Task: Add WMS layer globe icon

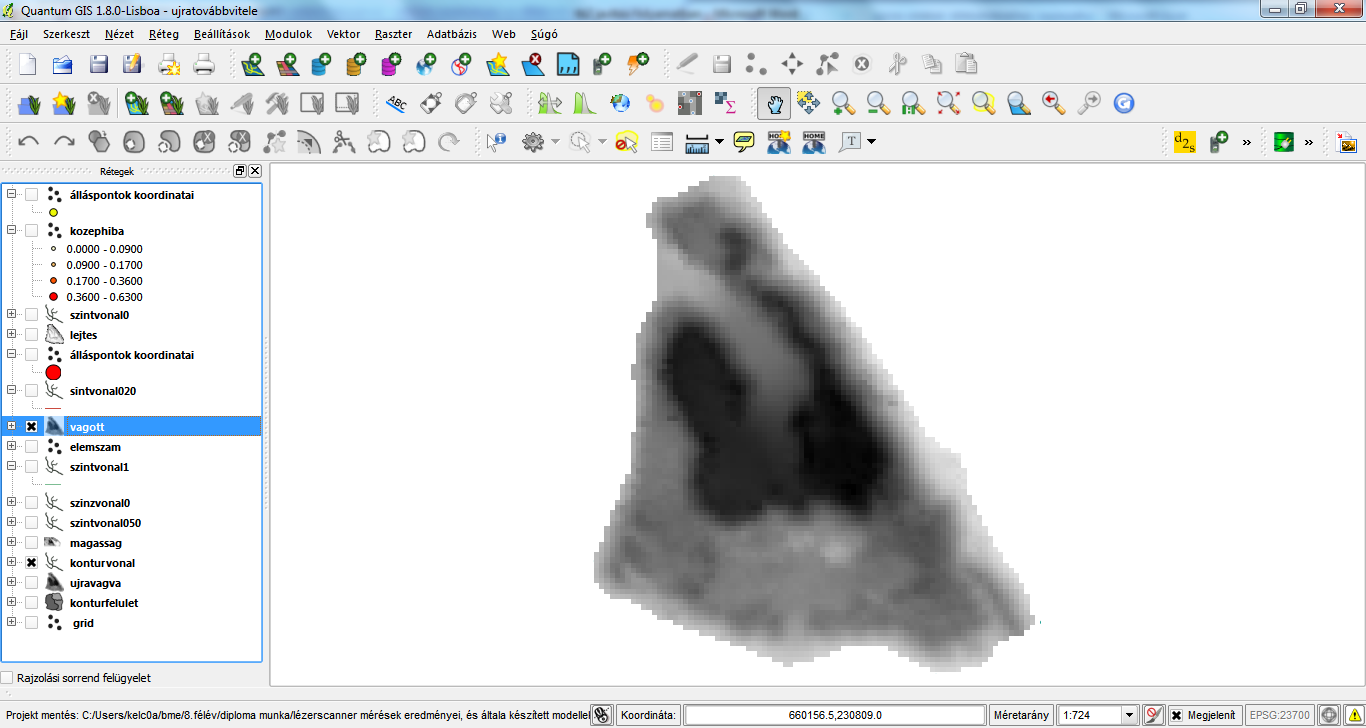Action: click(x=427, y=65)
